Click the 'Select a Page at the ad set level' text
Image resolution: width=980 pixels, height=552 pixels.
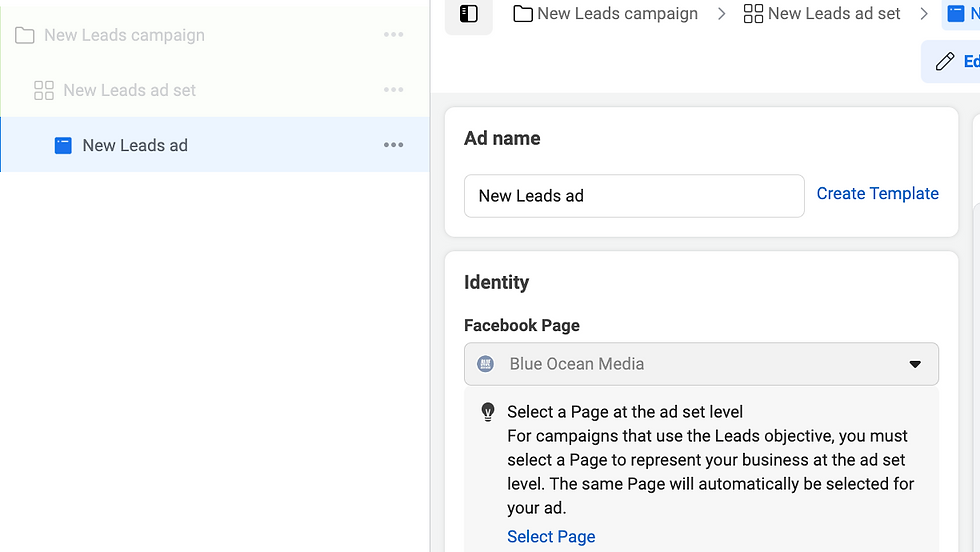click(625, 412)
